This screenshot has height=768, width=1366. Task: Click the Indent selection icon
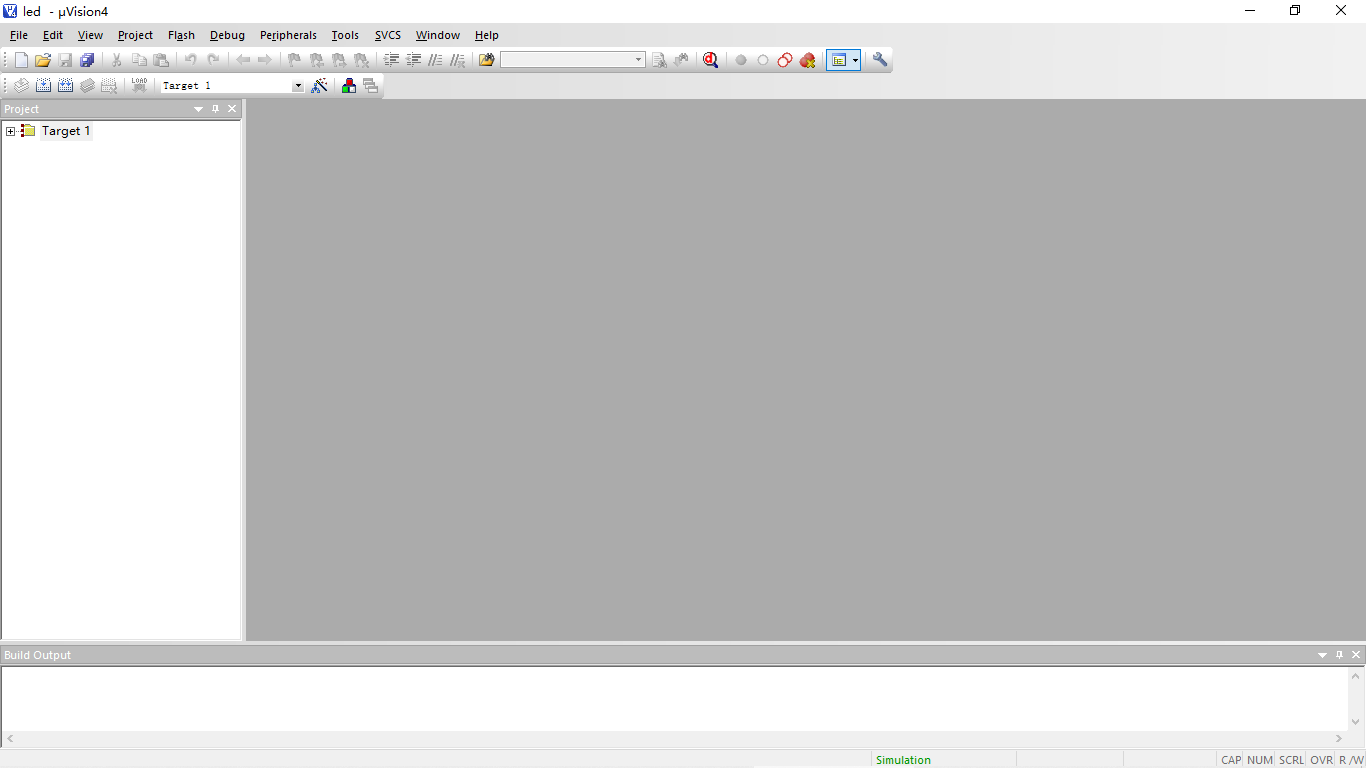coord(391,60)
